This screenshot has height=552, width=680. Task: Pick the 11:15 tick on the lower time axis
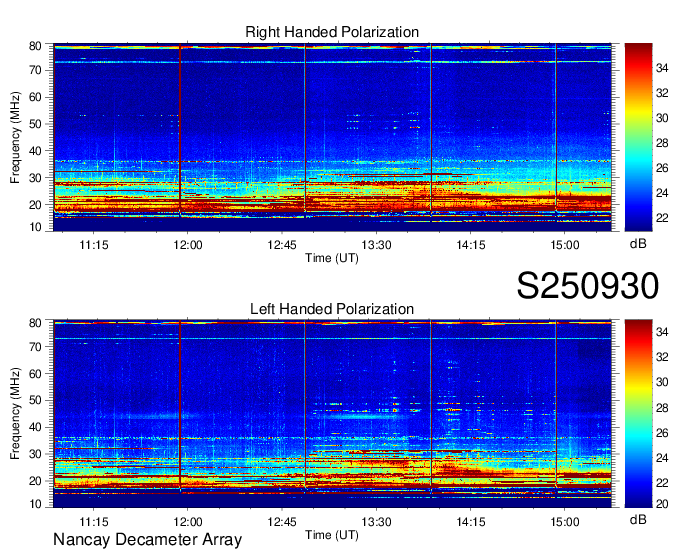coord(94,521)
